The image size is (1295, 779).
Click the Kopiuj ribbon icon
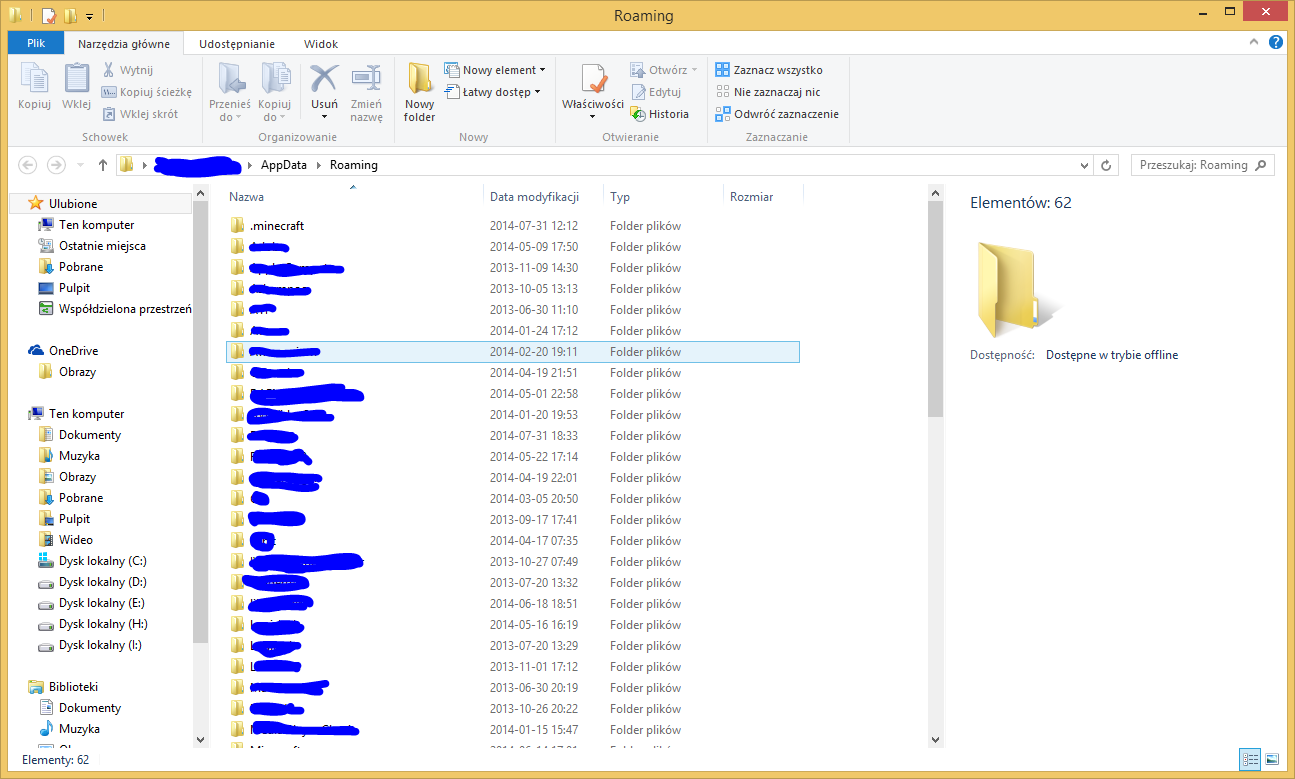pos(34,86)
